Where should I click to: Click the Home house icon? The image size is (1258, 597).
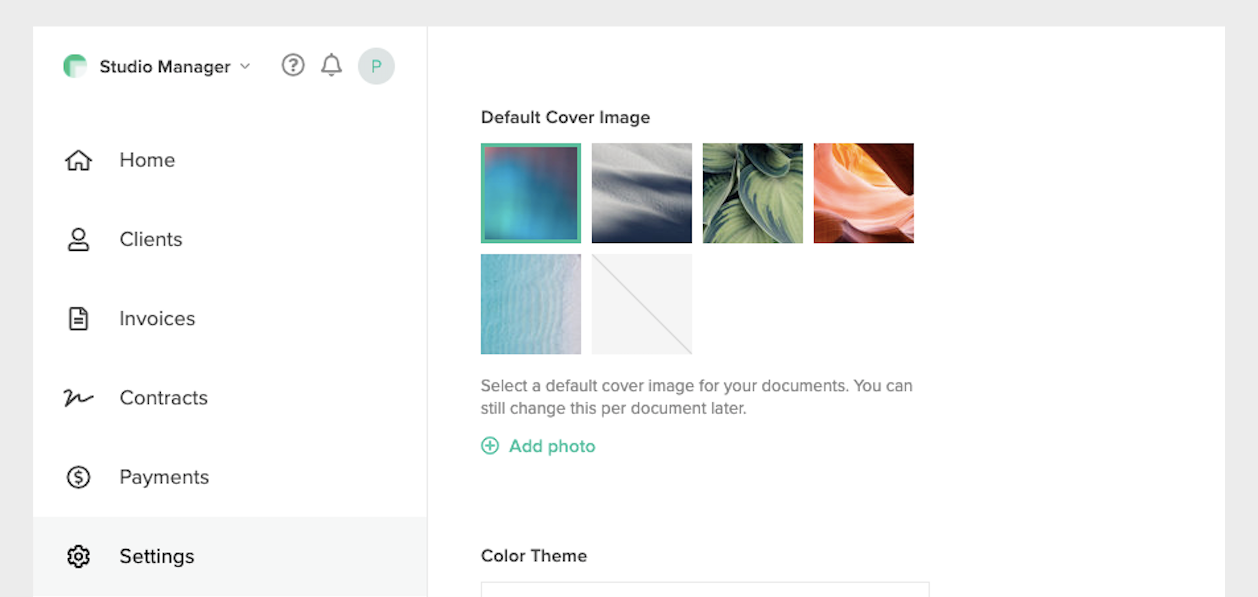coord(78,160)
